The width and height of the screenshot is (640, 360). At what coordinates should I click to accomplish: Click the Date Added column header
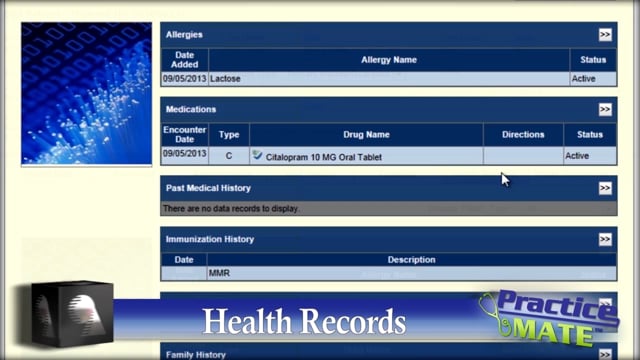click(x=184, y=60)
